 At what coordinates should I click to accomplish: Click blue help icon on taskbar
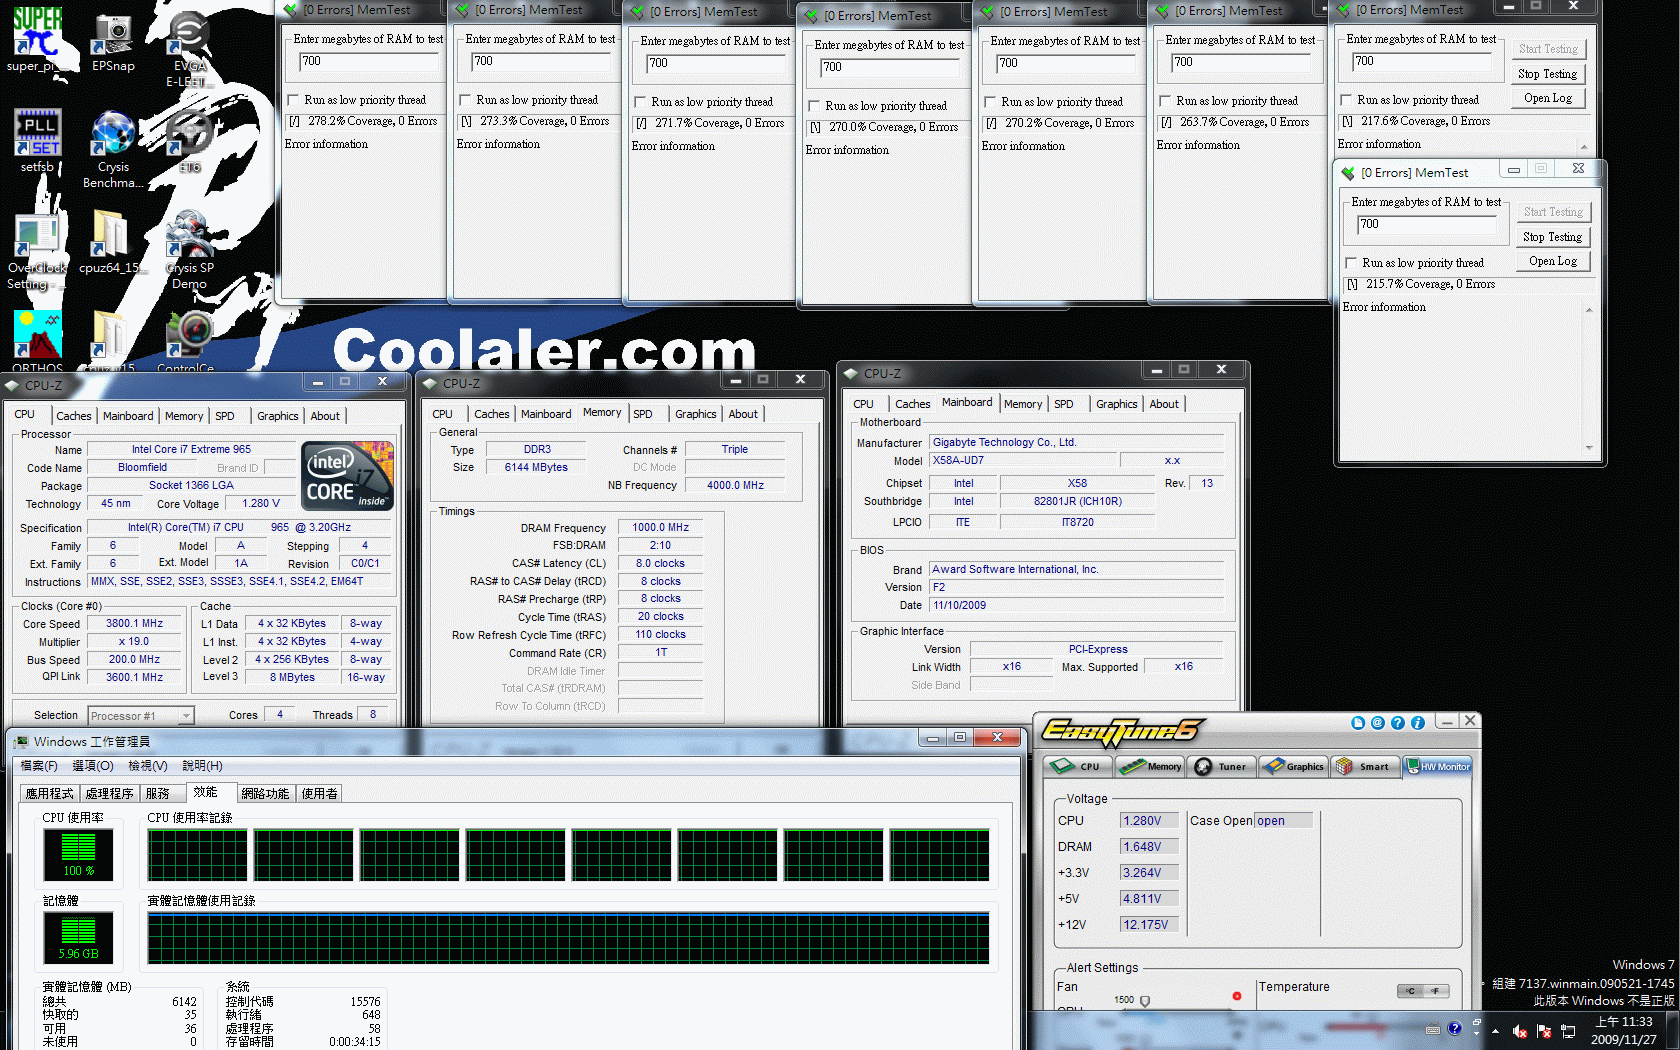pos(1454,1028)
